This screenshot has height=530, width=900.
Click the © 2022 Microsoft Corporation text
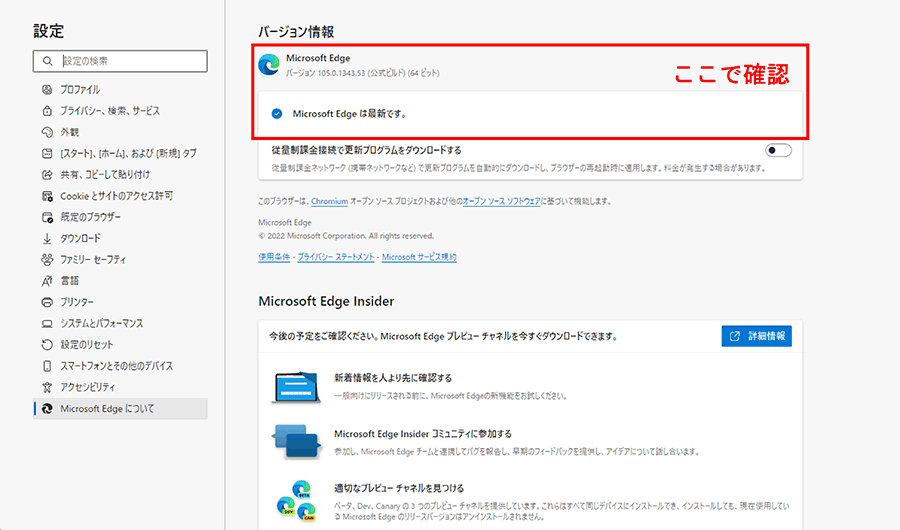click(346, 236)
